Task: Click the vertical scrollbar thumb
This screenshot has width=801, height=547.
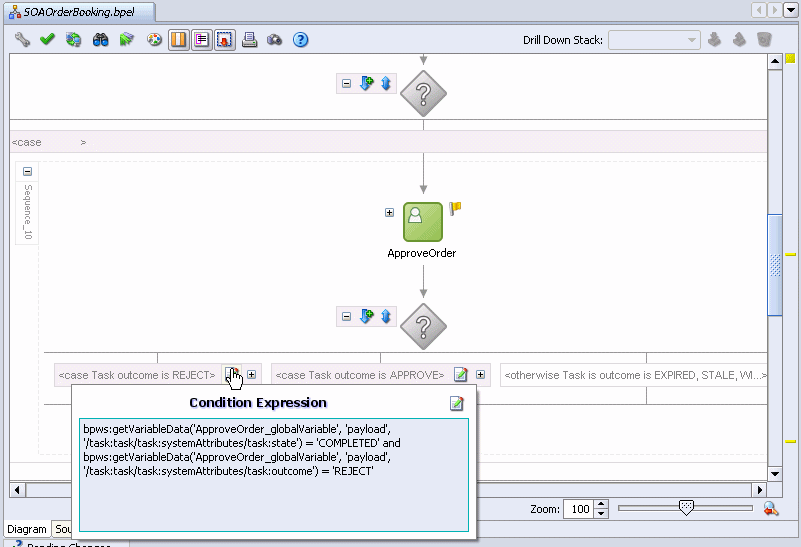Action: coord(775,265)
